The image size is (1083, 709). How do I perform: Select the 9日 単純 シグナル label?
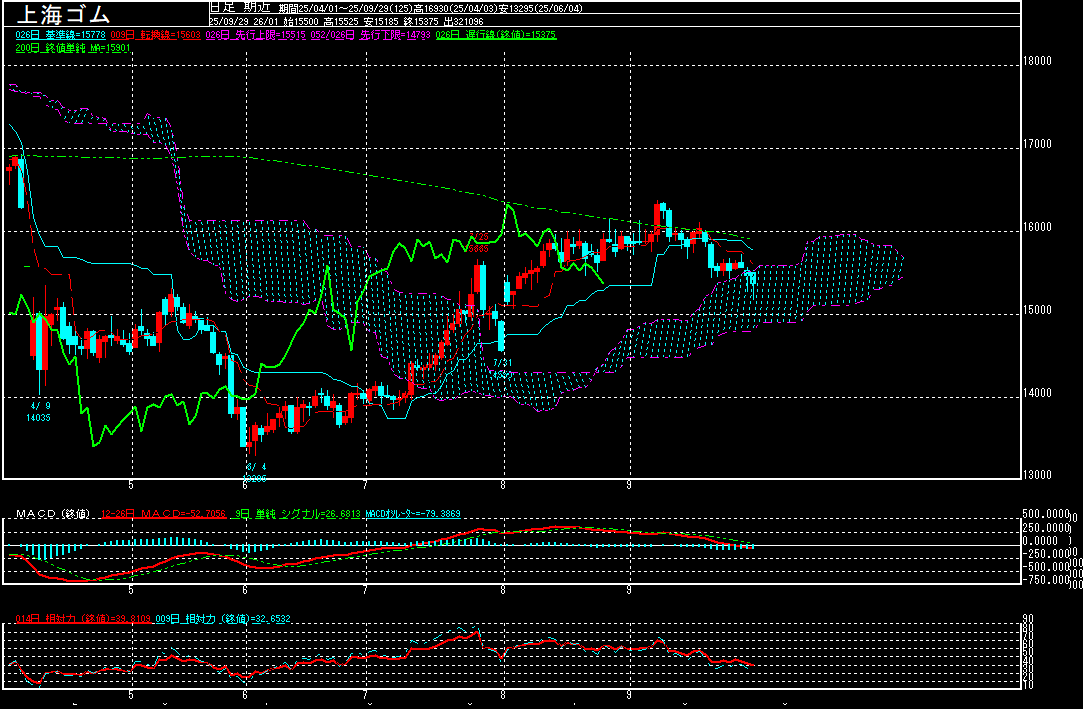click(x=297, y=514)
